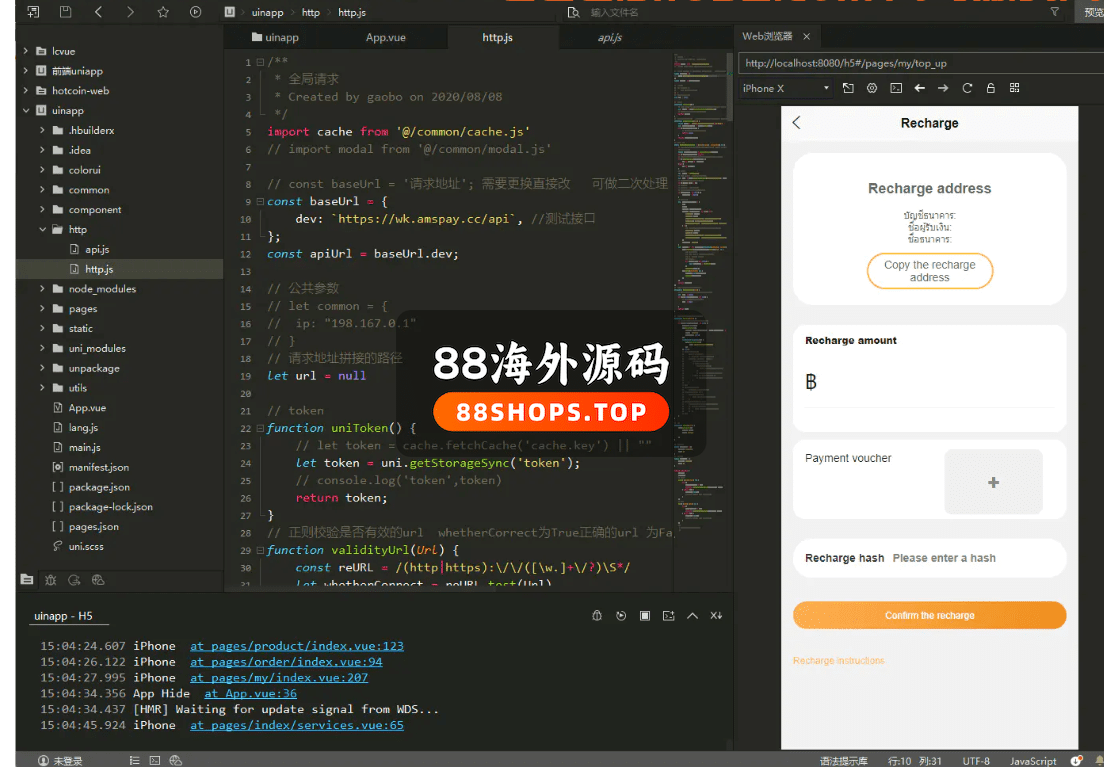Click Confirm the recharge button
The image size is (1104, 767).
[929, 615]
